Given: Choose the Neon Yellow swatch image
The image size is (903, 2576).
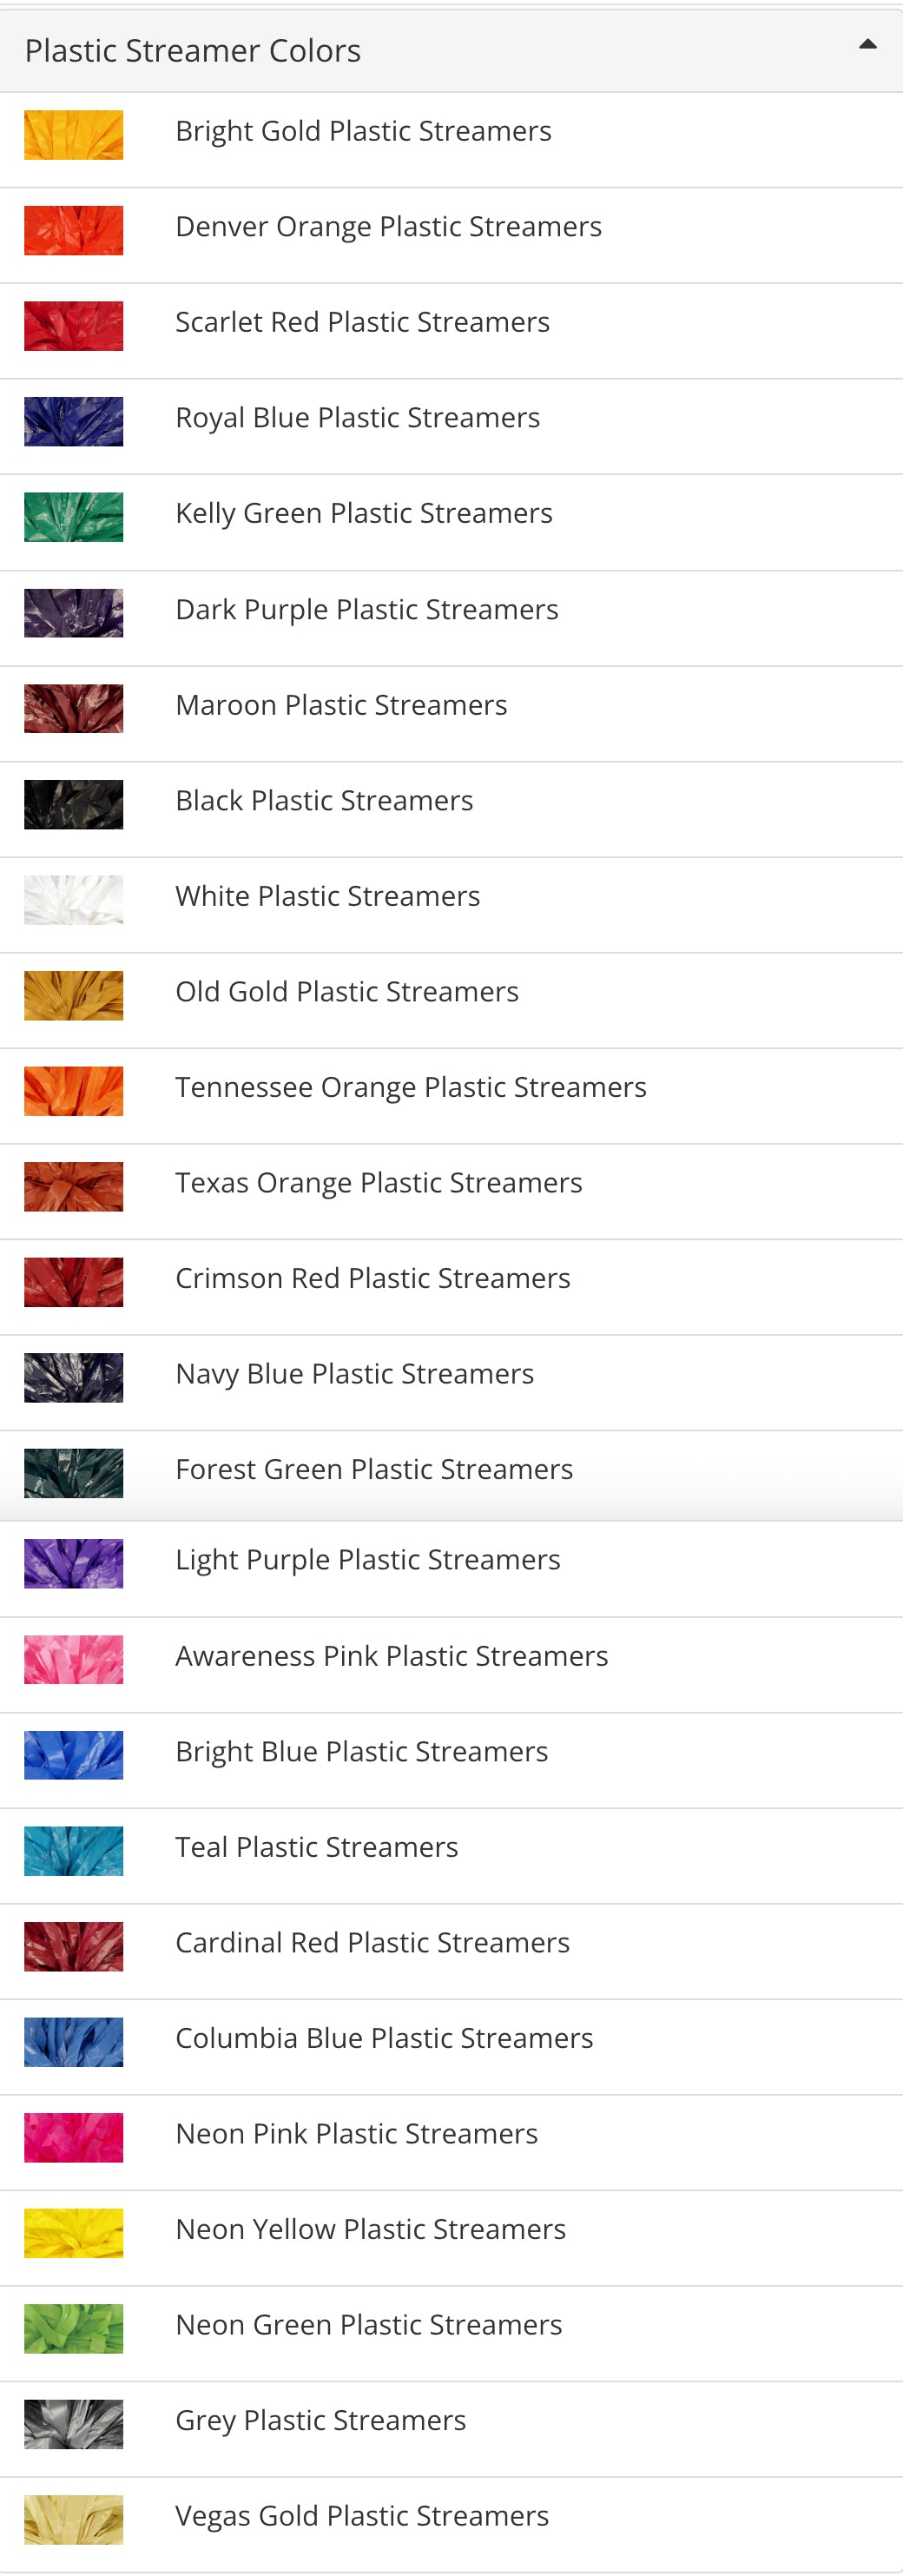Looking at the screenshot, I should click(x=74, y=2233).
